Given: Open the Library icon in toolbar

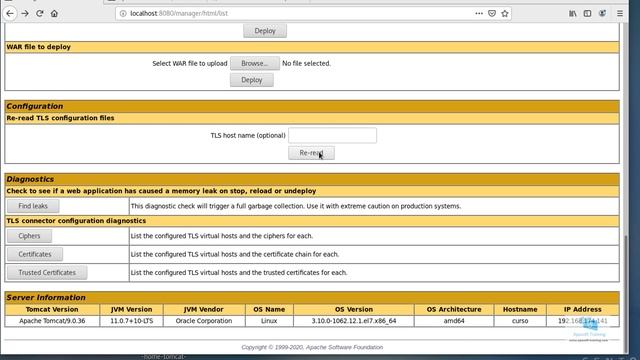Looking at the screenshot, I should tap(573, 13).
